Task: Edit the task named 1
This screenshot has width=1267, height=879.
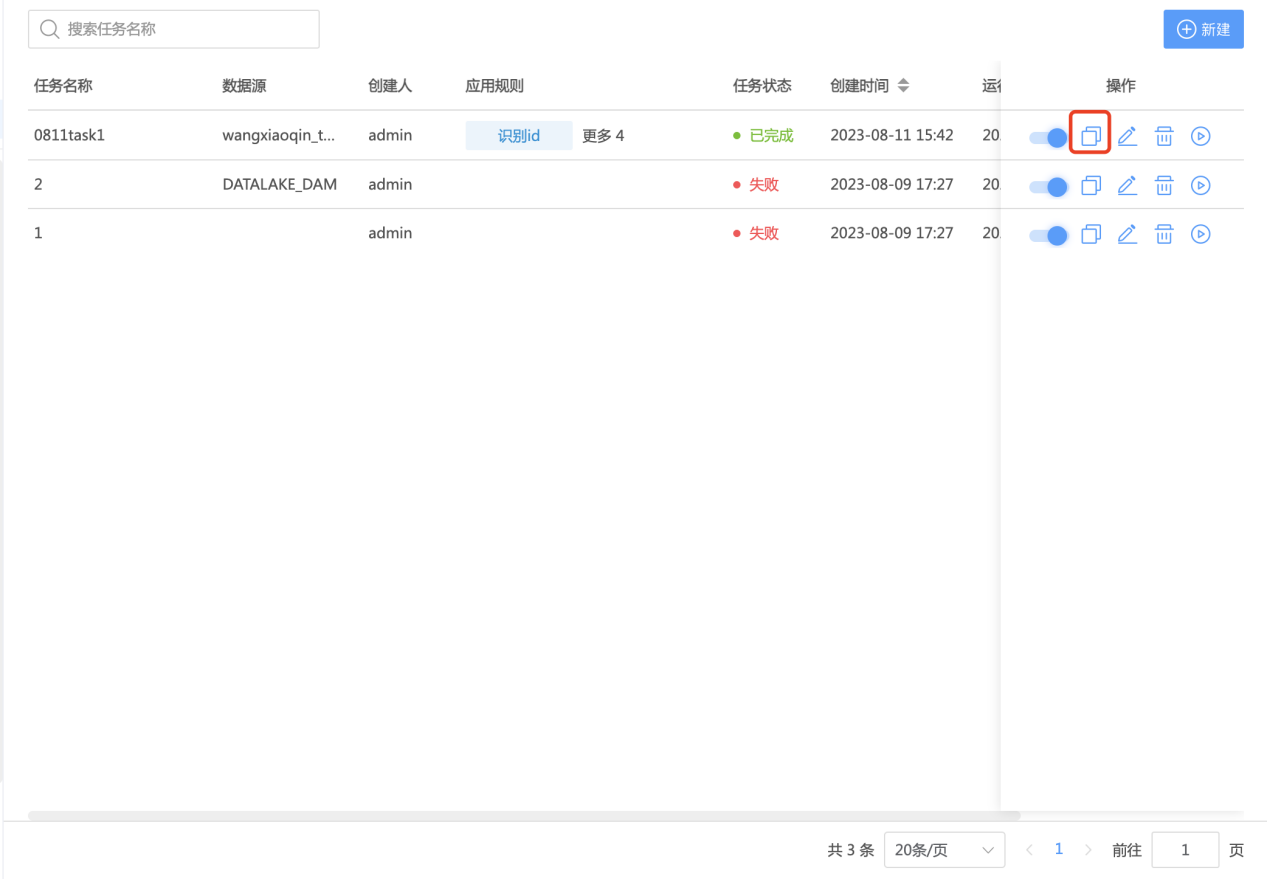Action: 1127,234
